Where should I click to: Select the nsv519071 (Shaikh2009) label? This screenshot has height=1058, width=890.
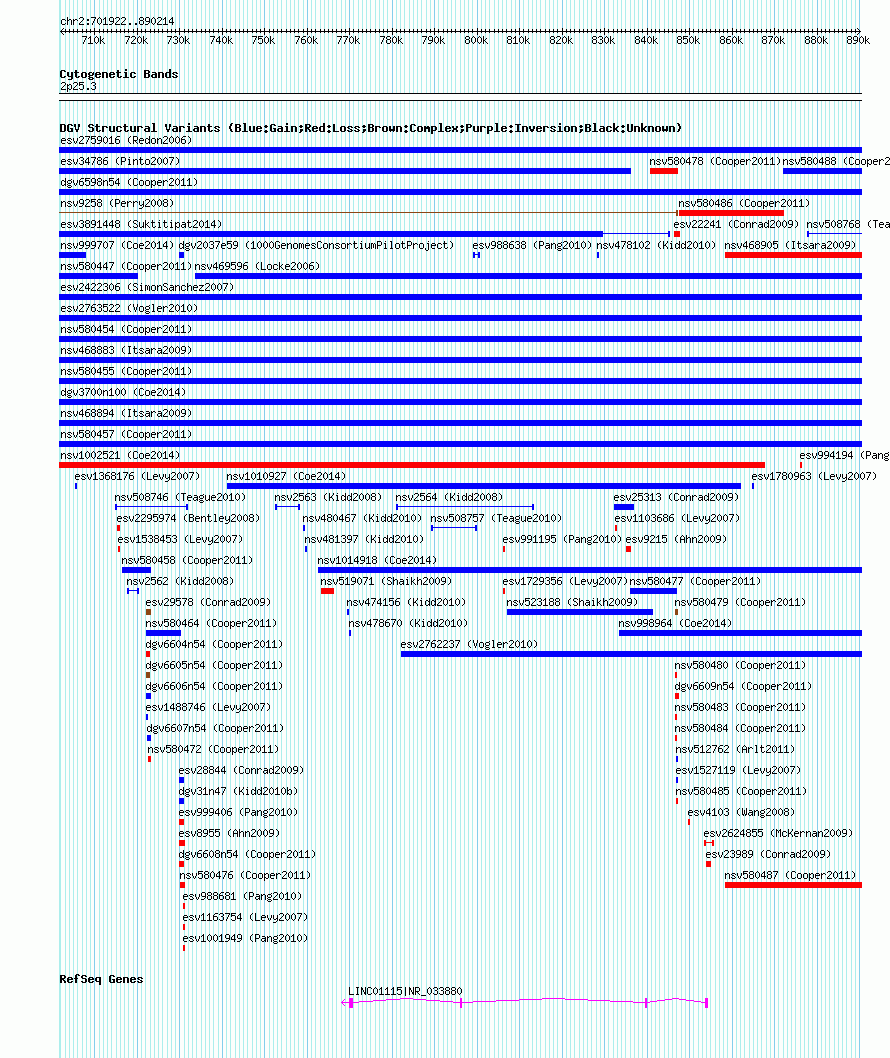coord(386,580)
